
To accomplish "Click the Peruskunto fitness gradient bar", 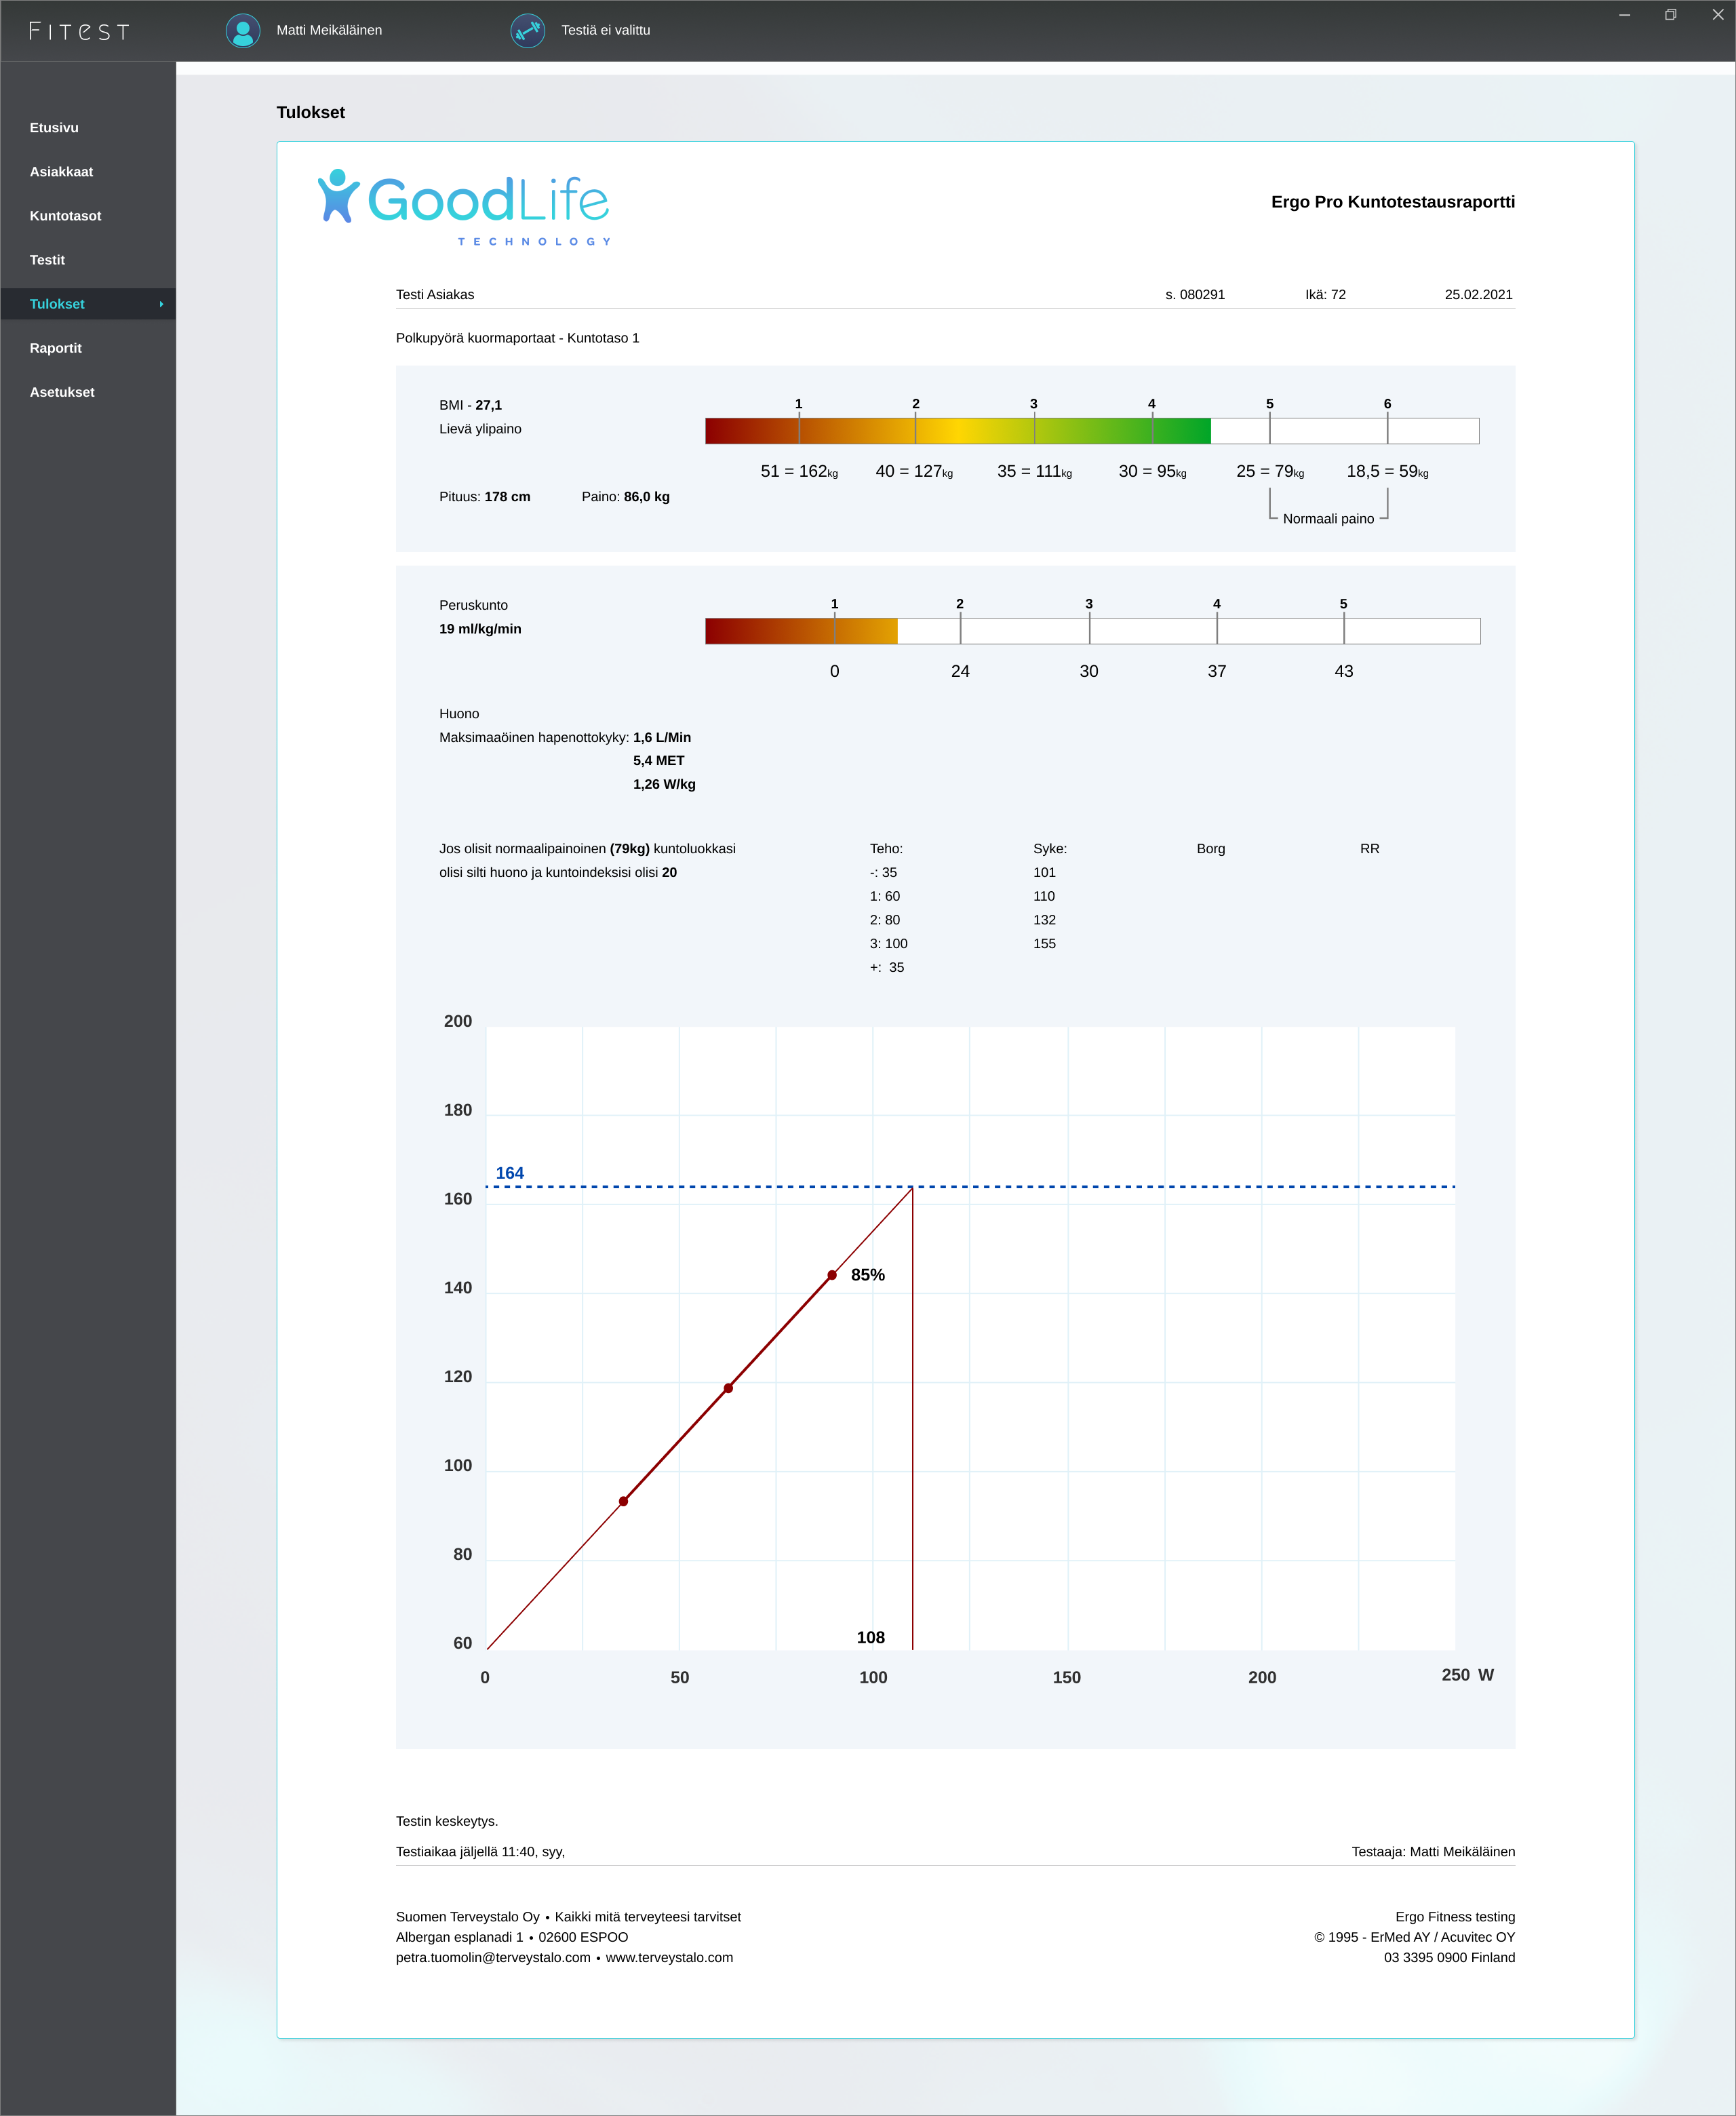I will pos(1092,631).
